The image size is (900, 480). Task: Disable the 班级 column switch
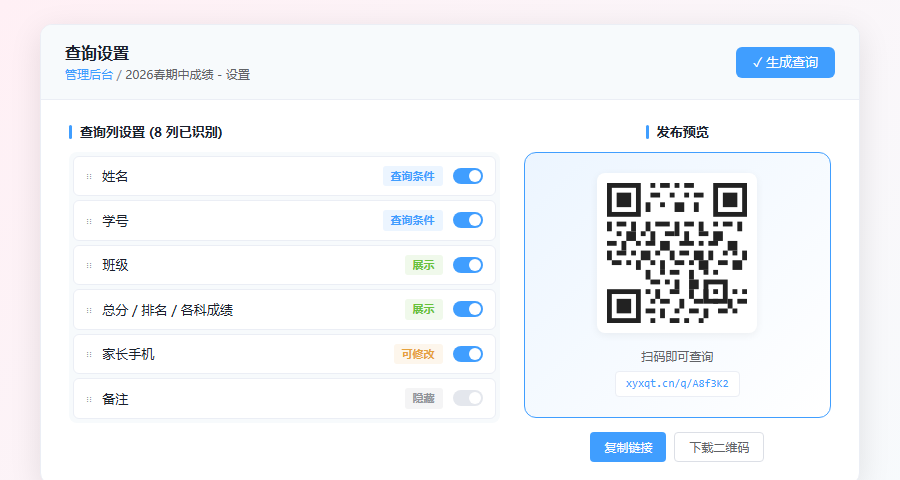click(x=468, y=265)
